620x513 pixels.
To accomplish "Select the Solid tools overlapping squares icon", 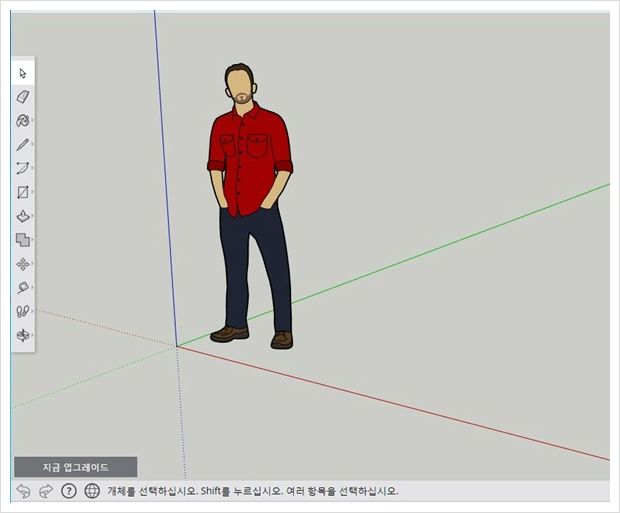I will tap(23, 240).
